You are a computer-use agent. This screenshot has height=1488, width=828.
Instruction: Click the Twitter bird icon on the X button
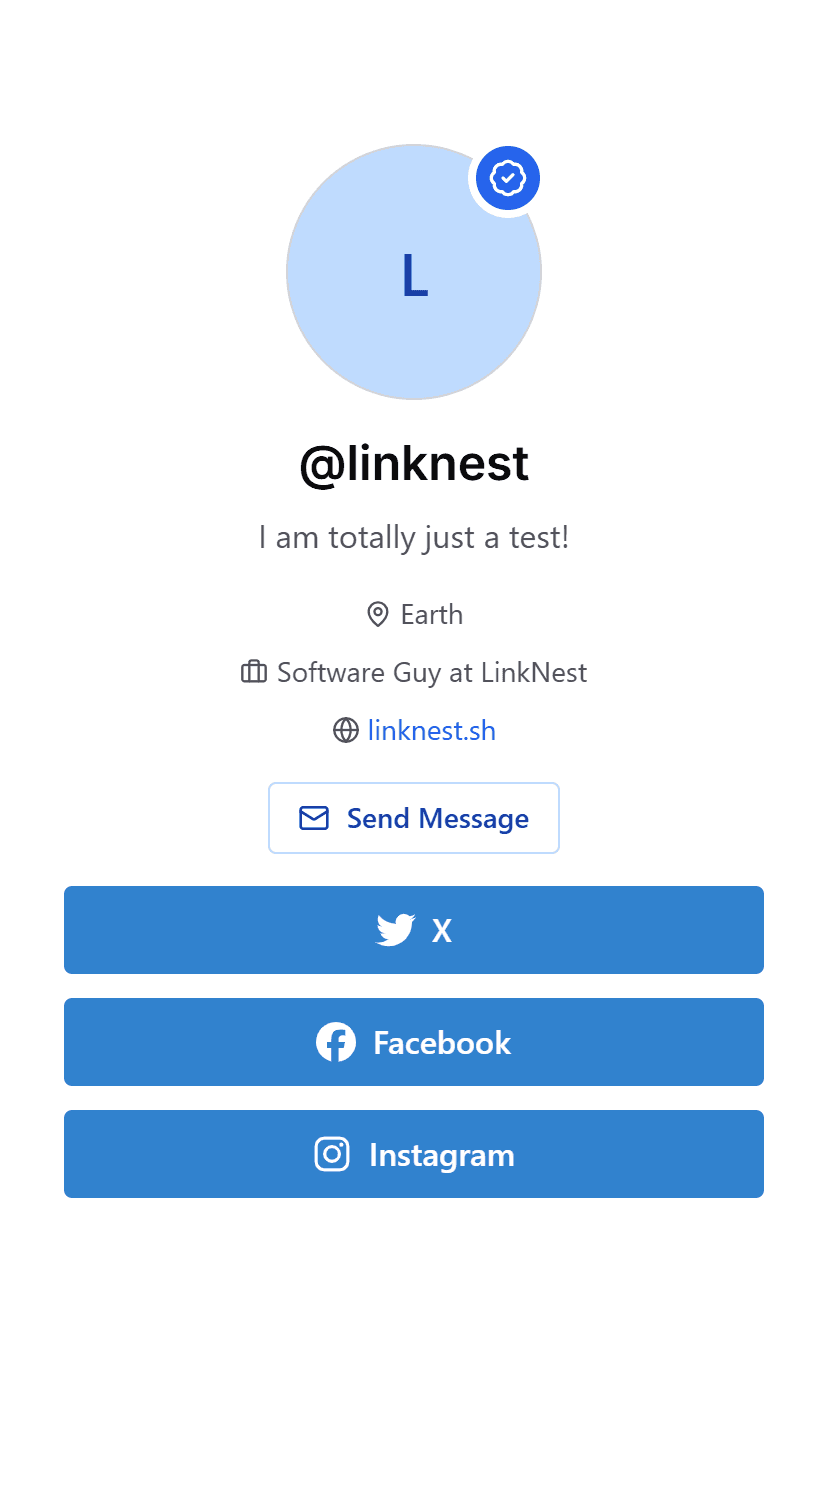point(395,929)
